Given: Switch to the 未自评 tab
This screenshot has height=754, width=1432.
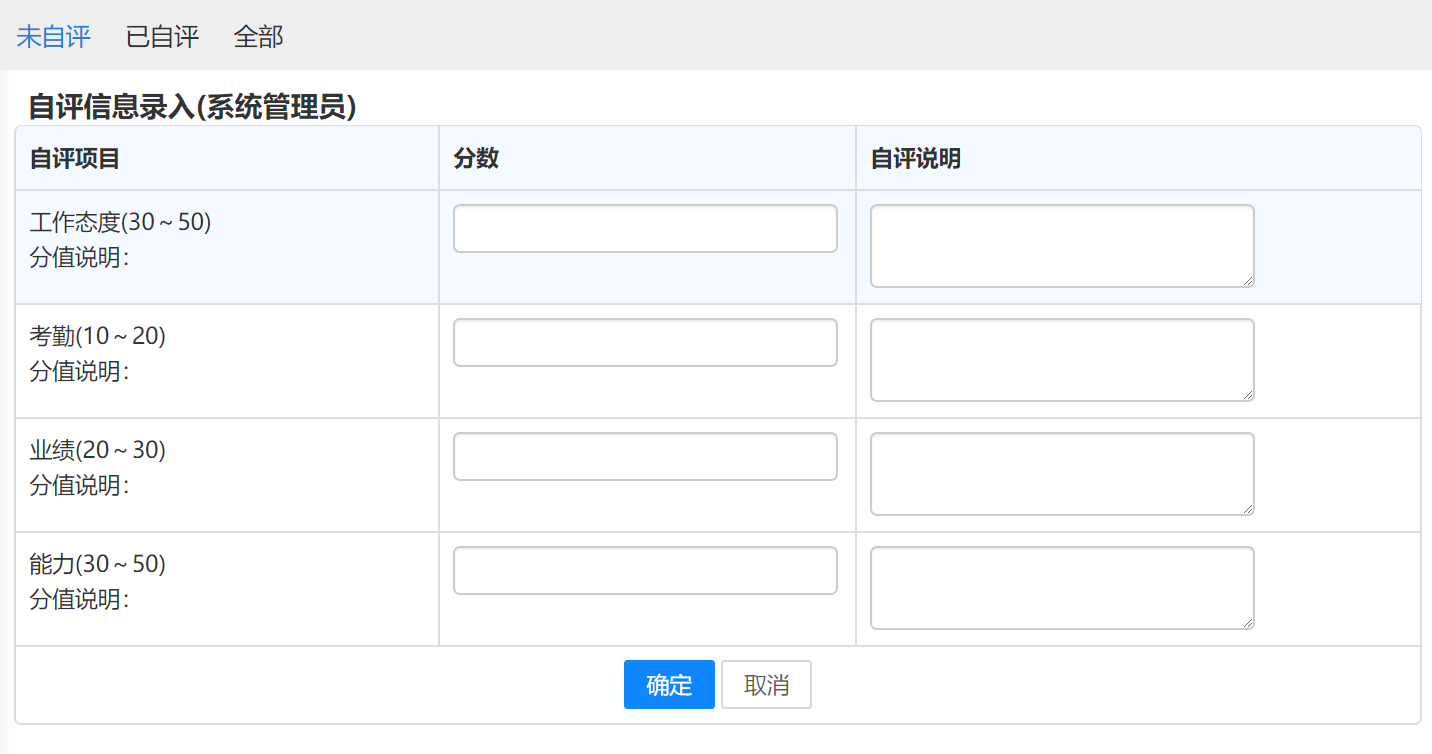Looking at the screenshot, I should pyautogui.click(x=54, y=37).
